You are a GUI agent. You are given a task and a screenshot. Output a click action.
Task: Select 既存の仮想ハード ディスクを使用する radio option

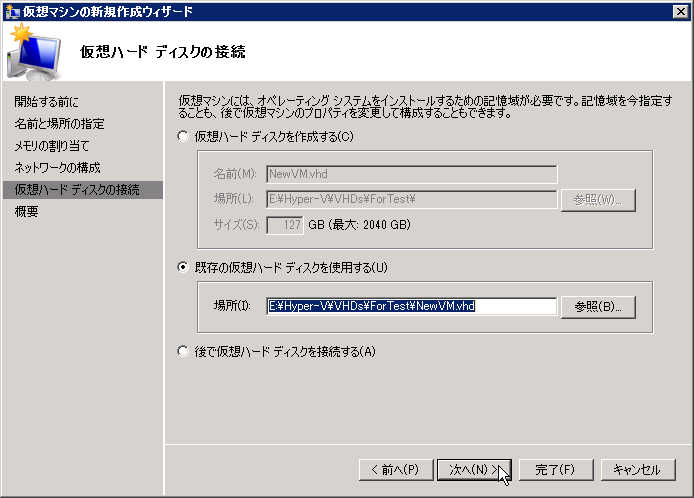pos(182,267)
